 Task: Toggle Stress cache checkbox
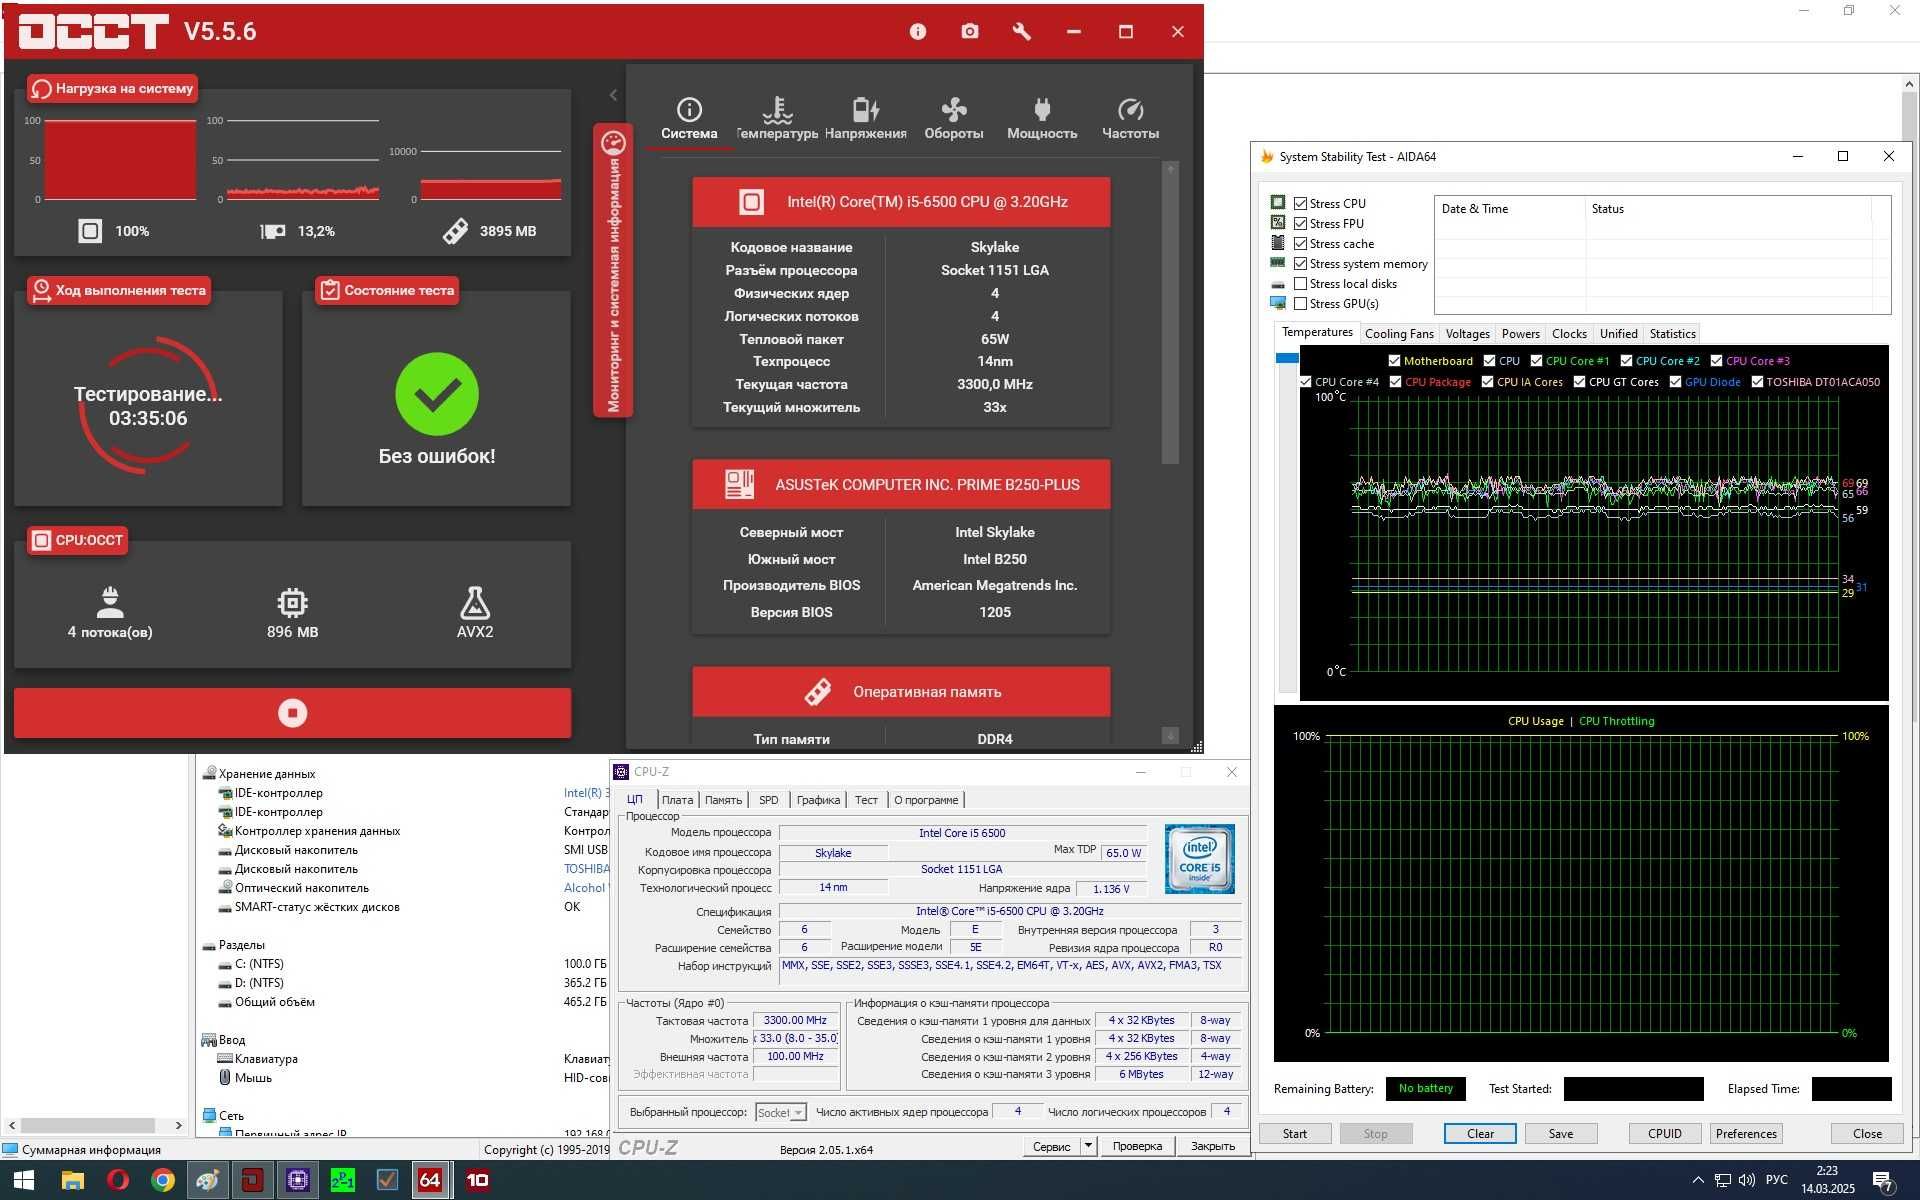pos(1300,243)
